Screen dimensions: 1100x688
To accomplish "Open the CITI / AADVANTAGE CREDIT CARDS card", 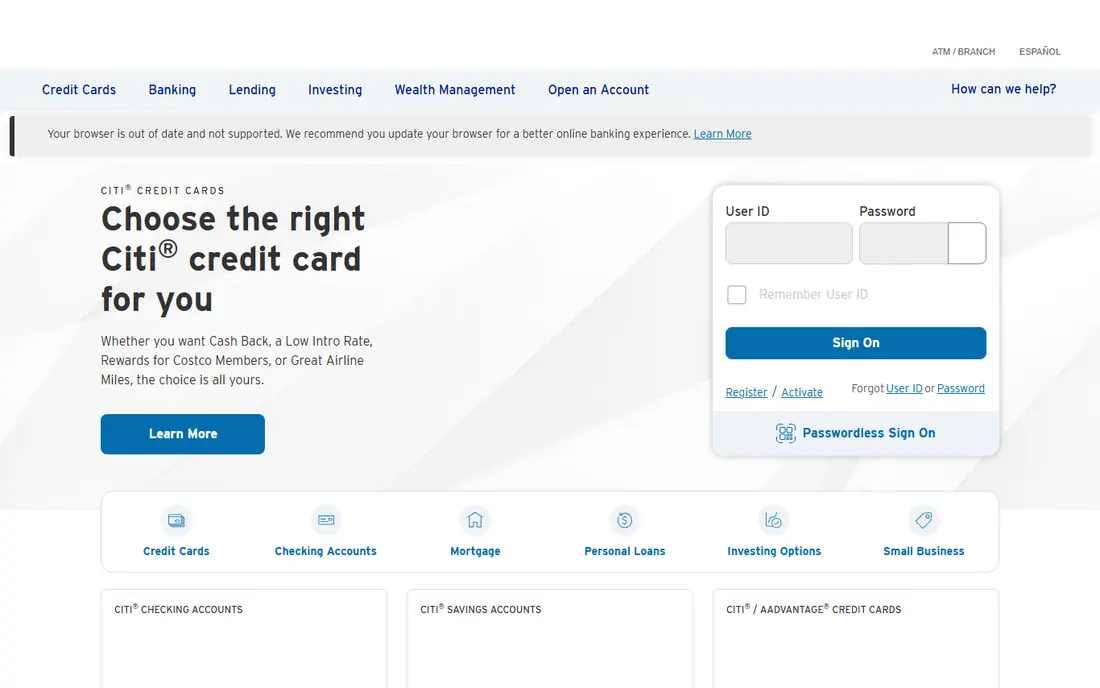I will coord(855,638).
